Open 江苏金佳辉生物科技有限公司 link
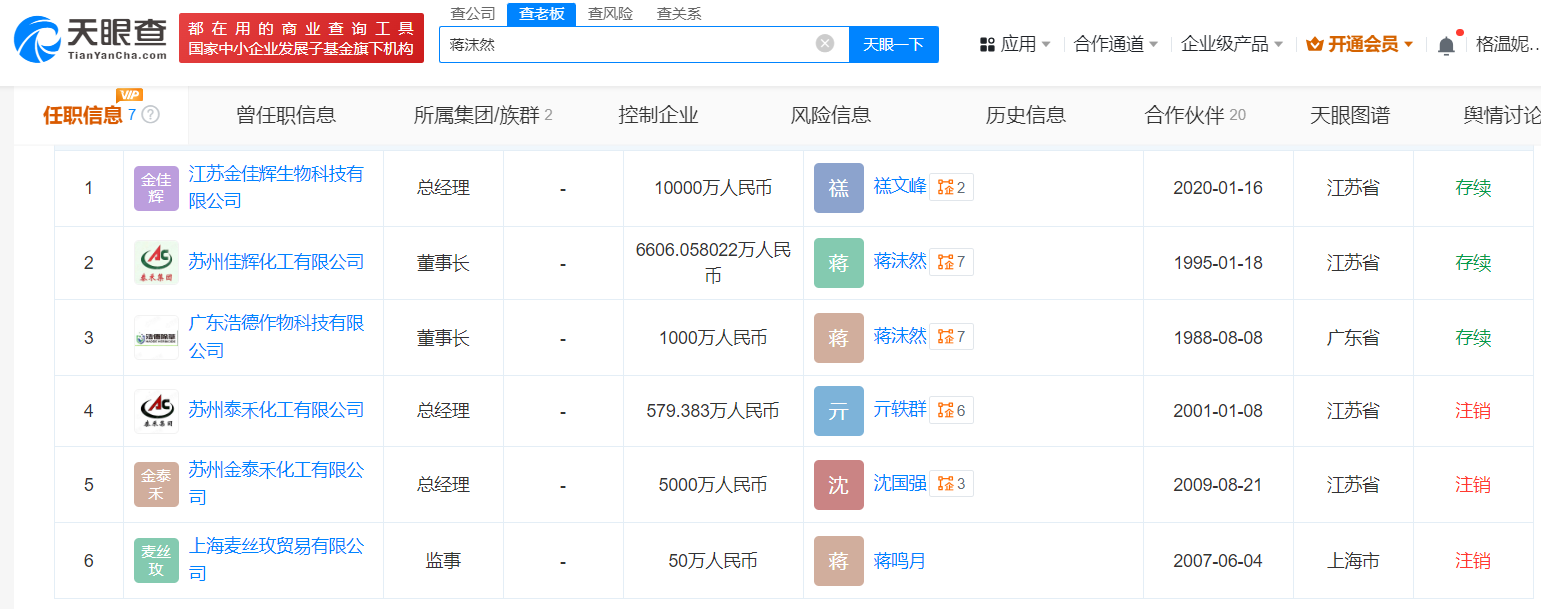The image size is (1541, 609). (276, 187)
